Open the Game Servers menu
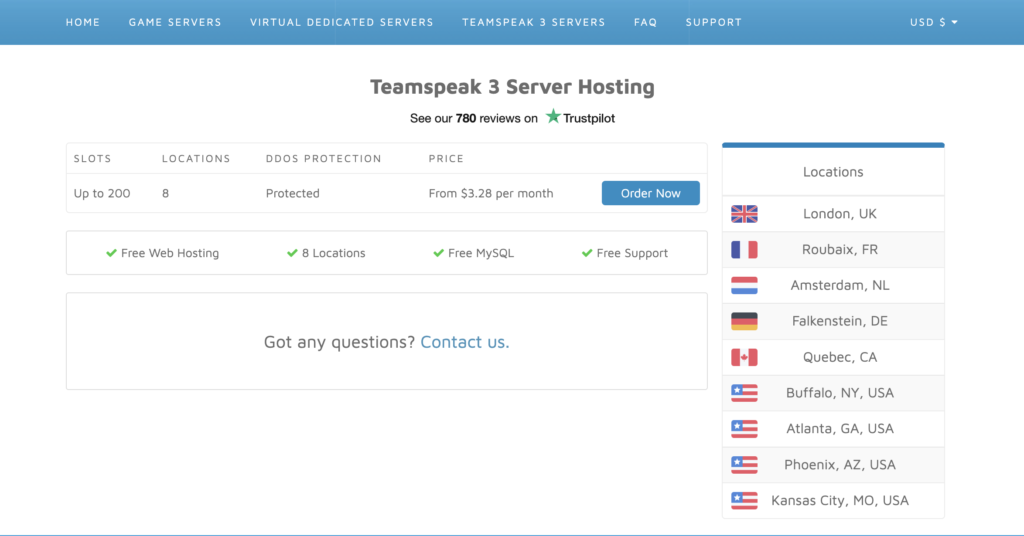This screenshot has height=536, width=1024. pyautogui.click(x=175, y=22)
